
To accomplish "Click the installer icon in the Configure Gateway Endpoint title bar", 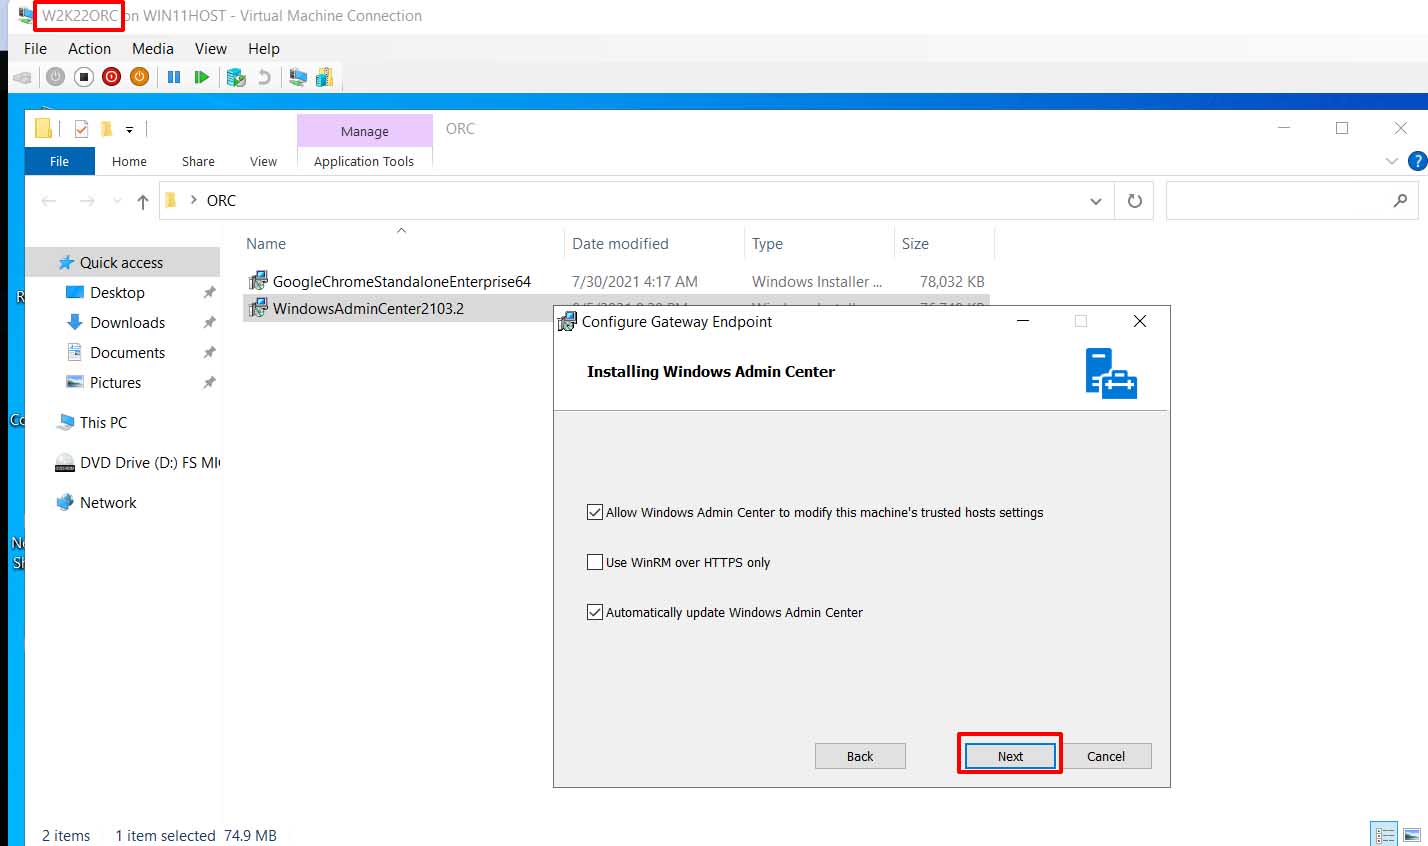I will tap(567, 322).
